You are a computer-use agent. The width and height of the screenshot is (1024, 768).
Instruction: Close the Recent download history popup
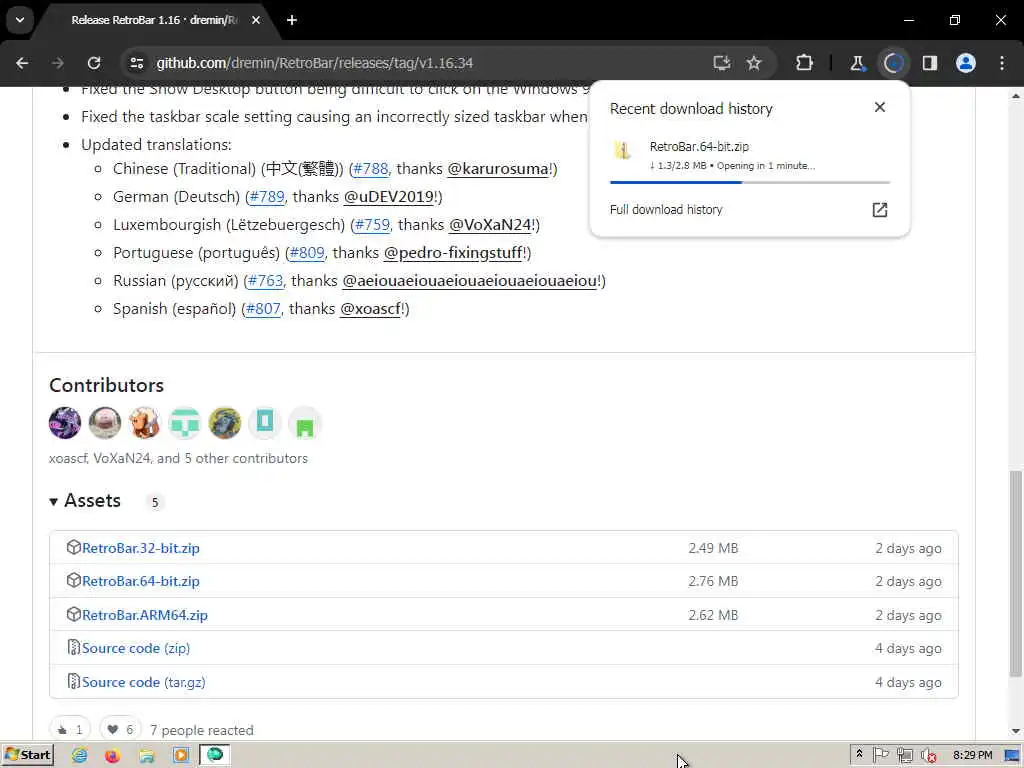click(x=880, y=107)
